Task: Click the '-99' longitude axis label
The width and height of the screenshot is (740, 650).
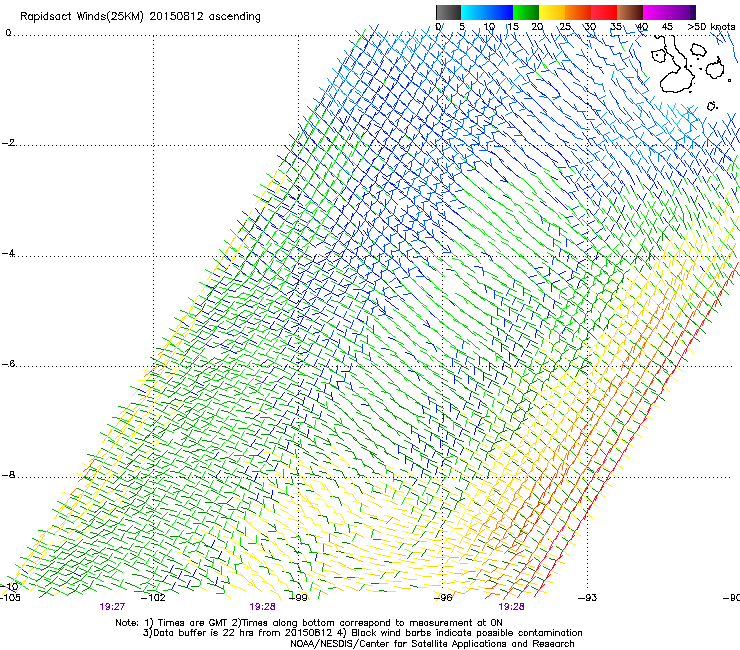Action: (x=298, y=598)
